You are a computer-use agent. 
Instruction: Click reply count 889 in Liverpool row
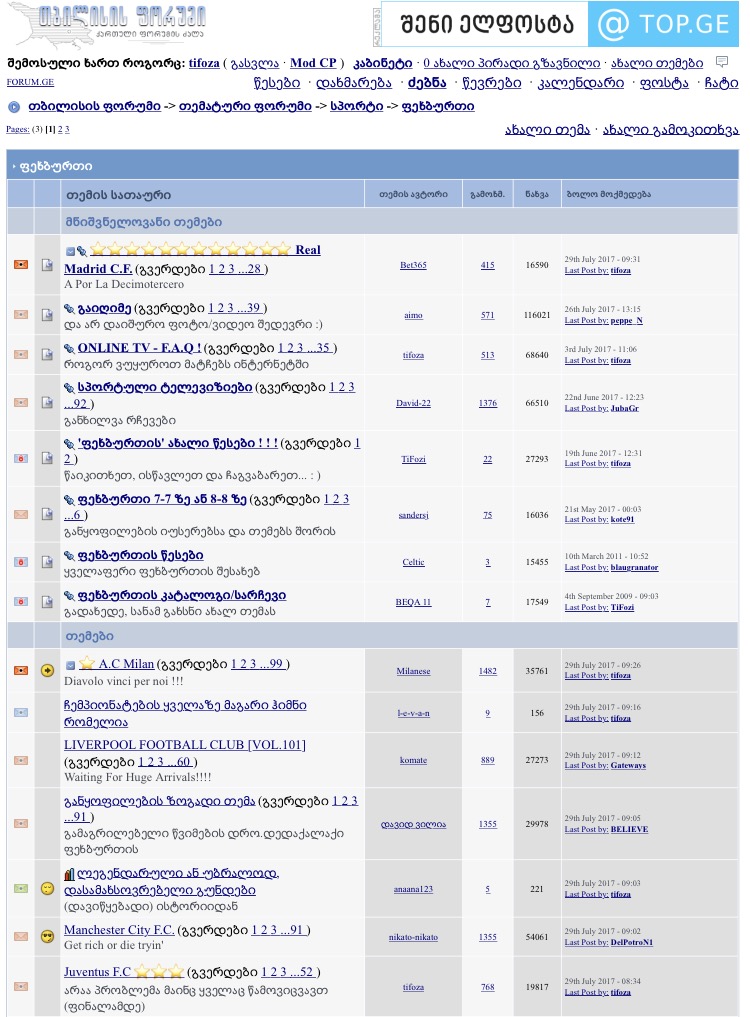pos(488,760)
